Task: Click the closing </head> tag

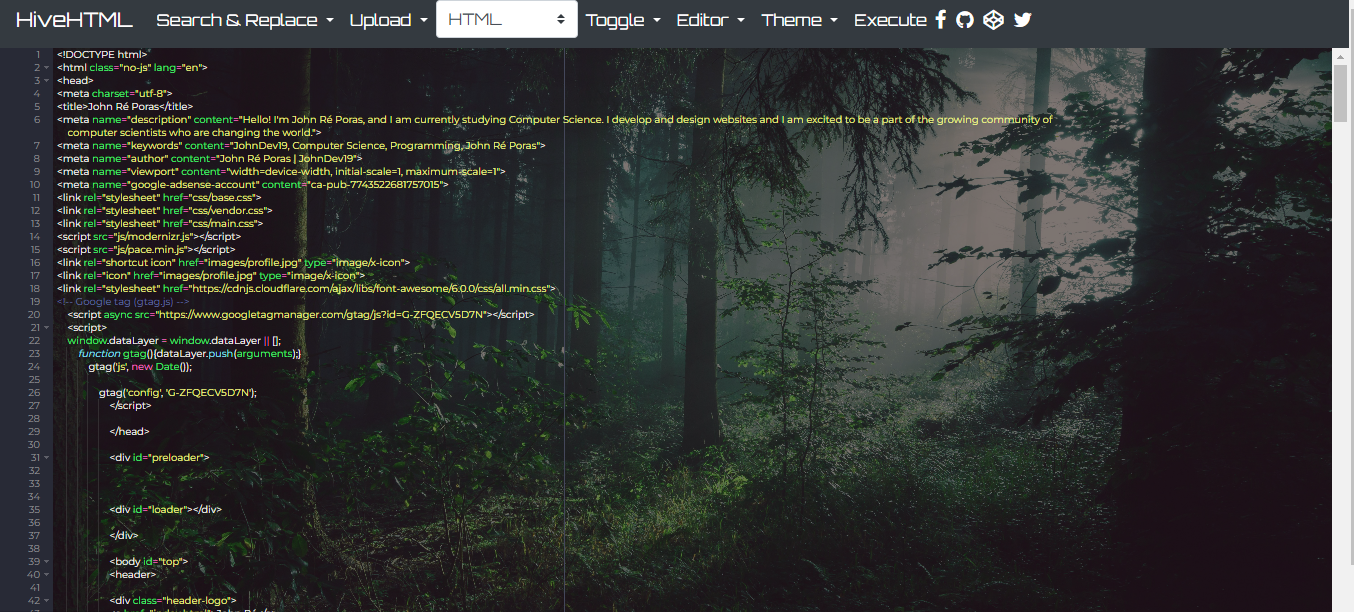Action: (129, 431)
